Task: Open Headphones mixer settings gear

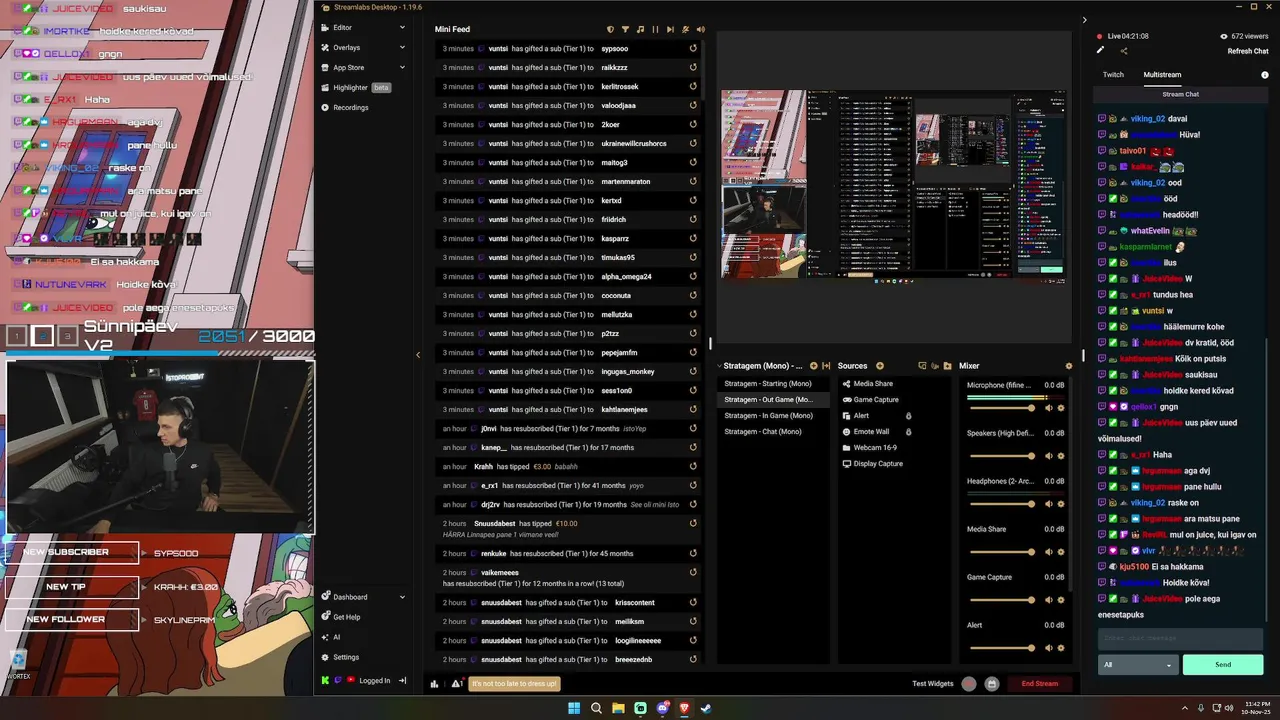Action: [x=1061, y=504]
